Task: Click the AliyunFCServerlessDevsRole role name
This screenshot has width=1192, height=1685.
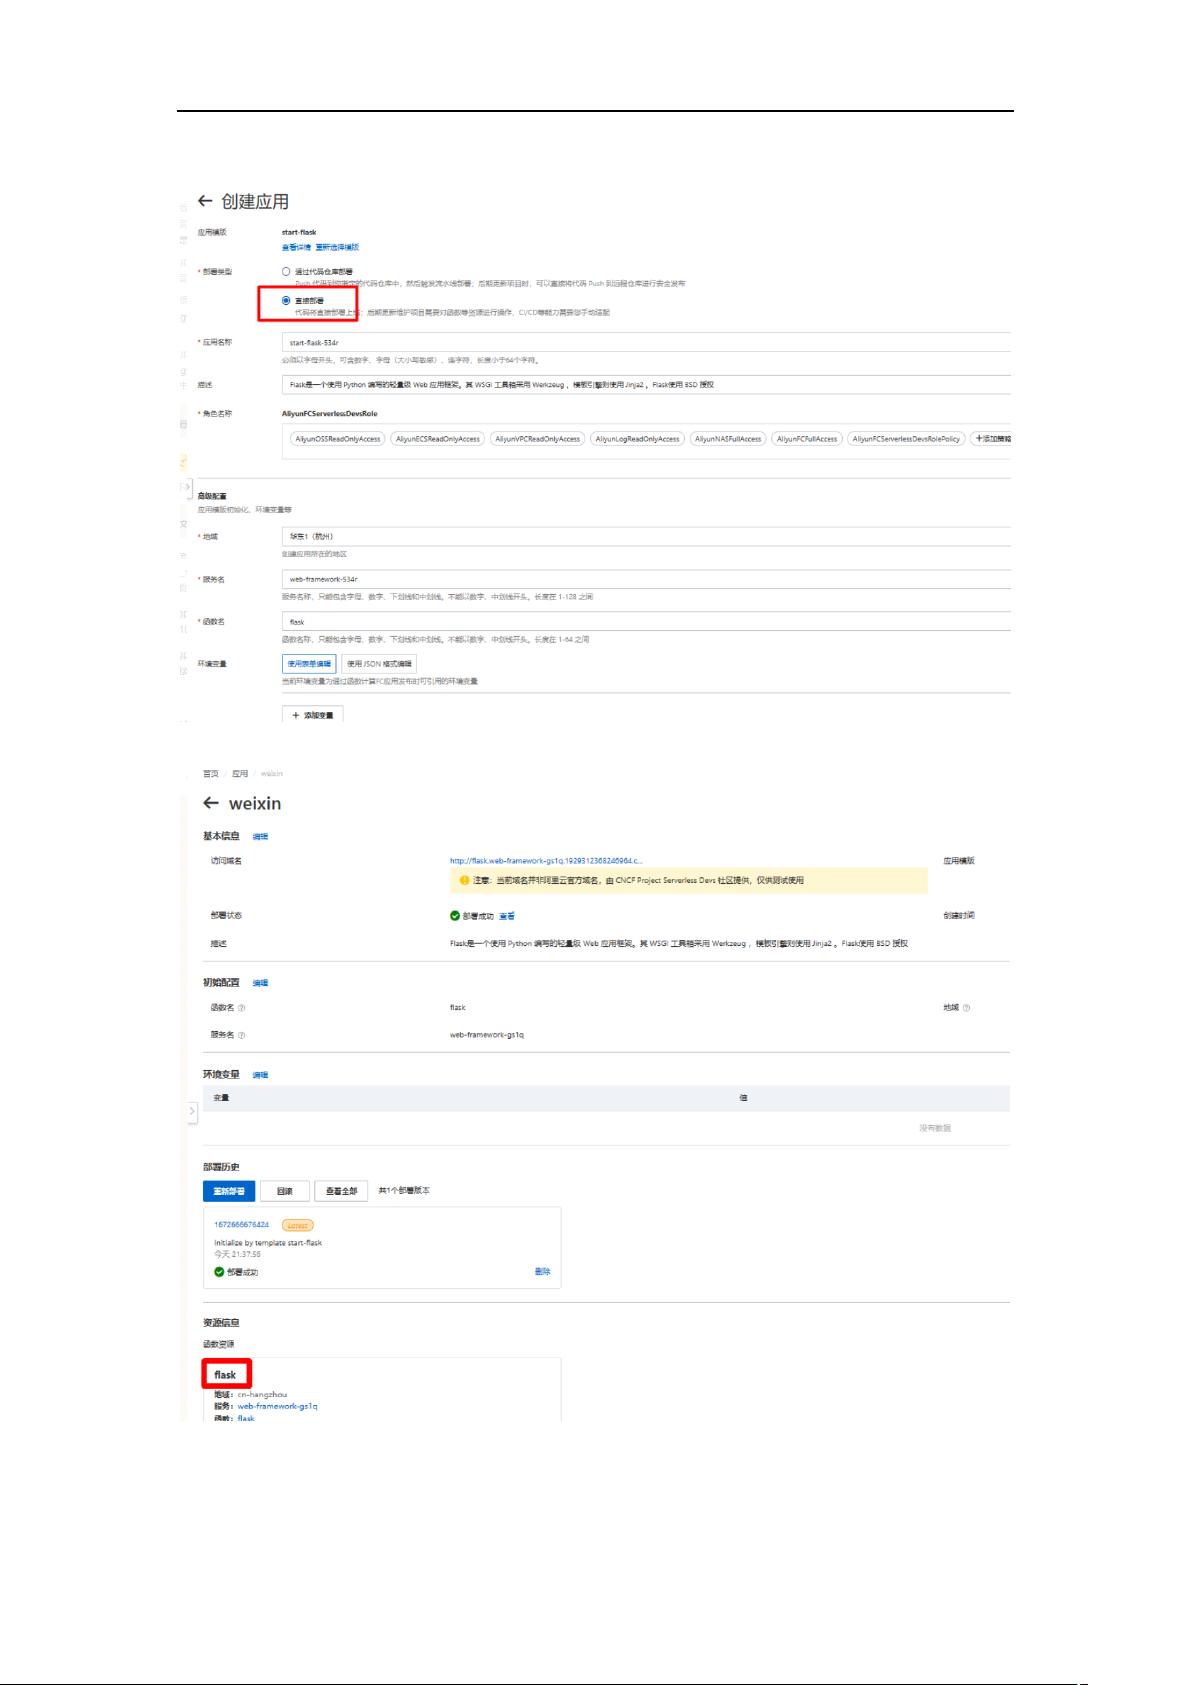Action: tap(329, 413)
